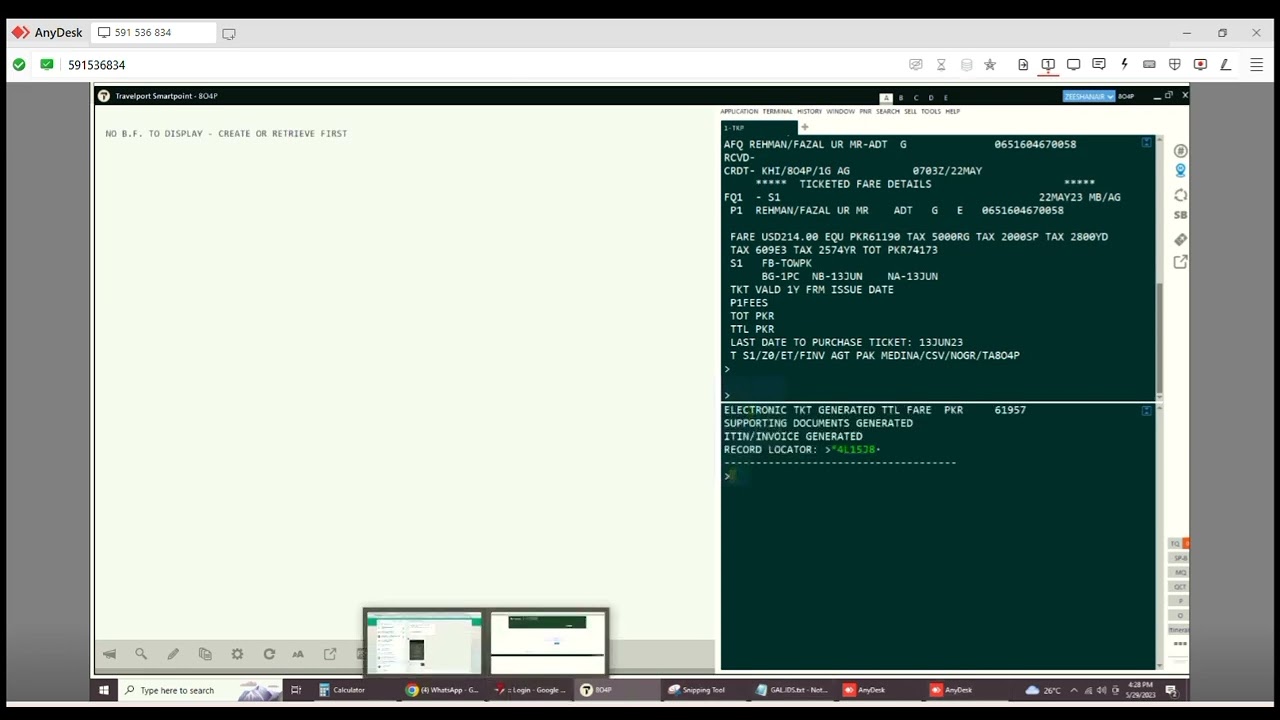Open AnyDesk whiteboard pen icon
1280x720 pixels.
[x=1225, y=65]
